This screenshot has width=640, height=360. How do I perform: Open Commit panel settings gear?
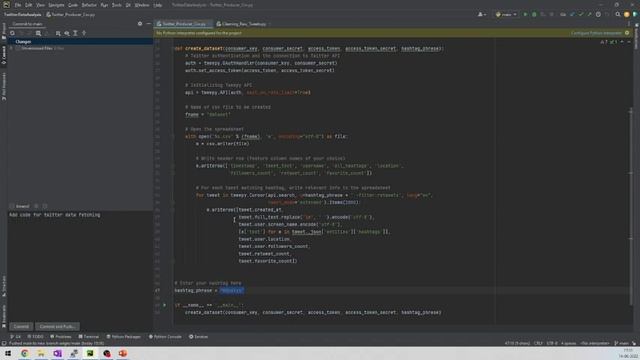(x=140, y=24)
